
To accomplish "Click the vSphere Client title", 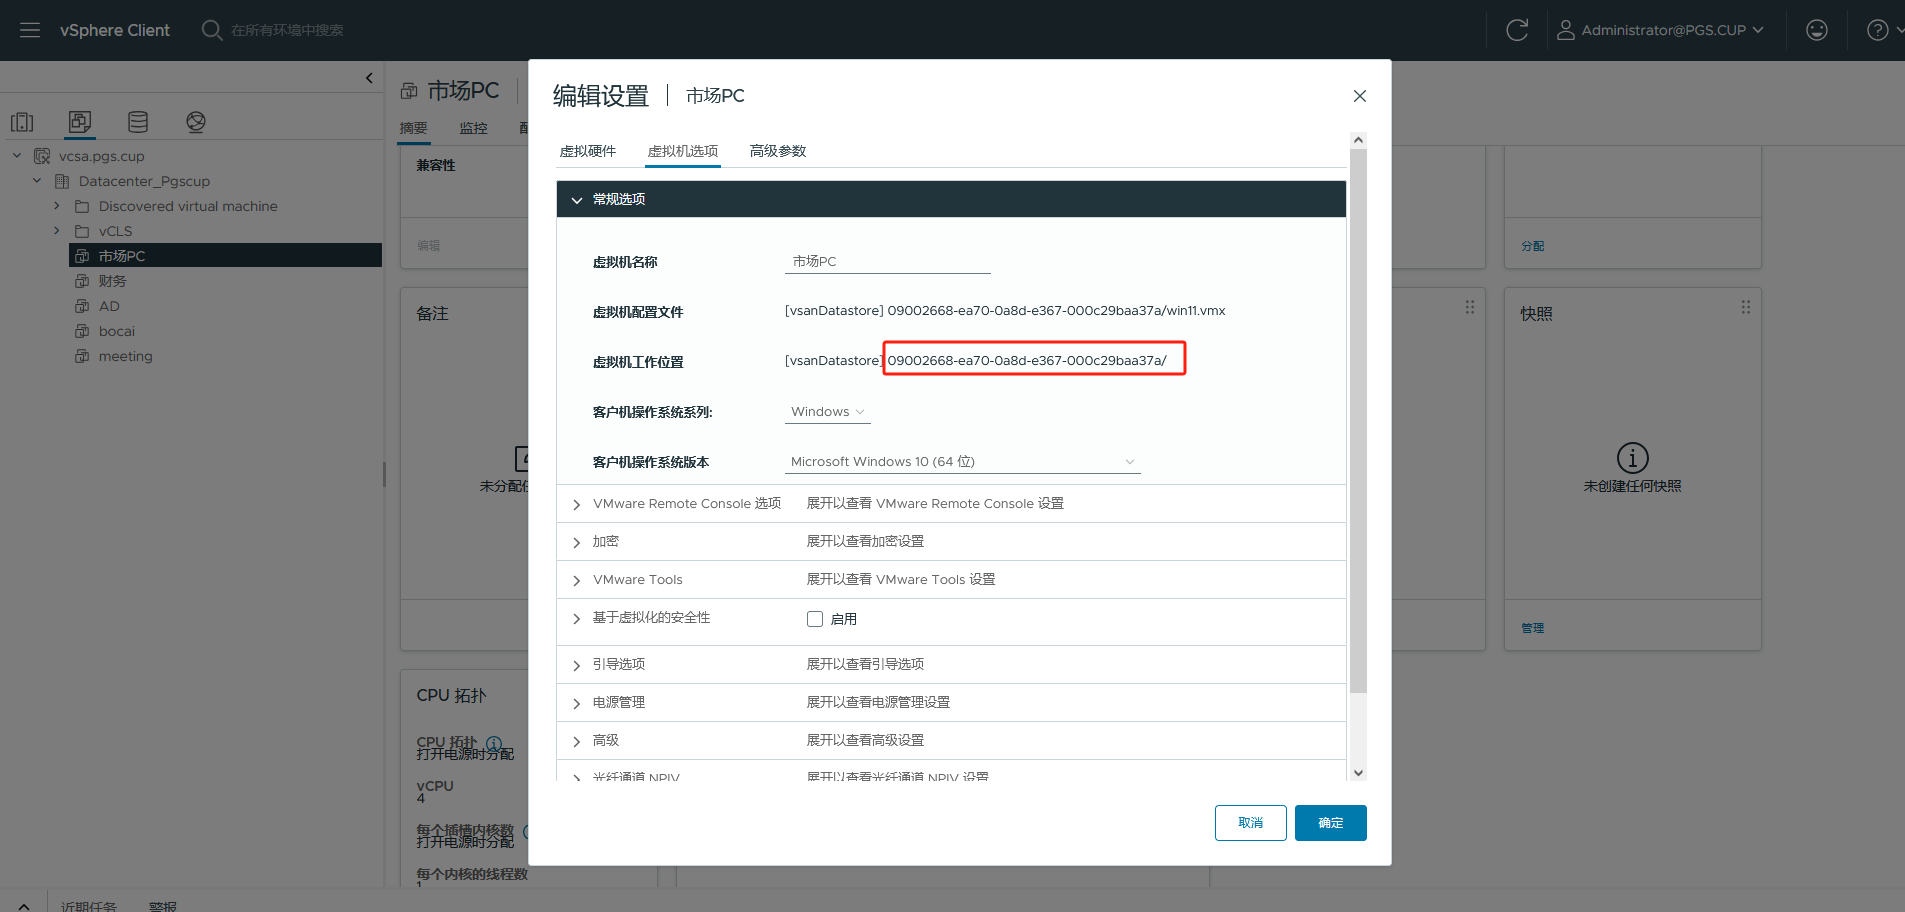I will point(115,30).
